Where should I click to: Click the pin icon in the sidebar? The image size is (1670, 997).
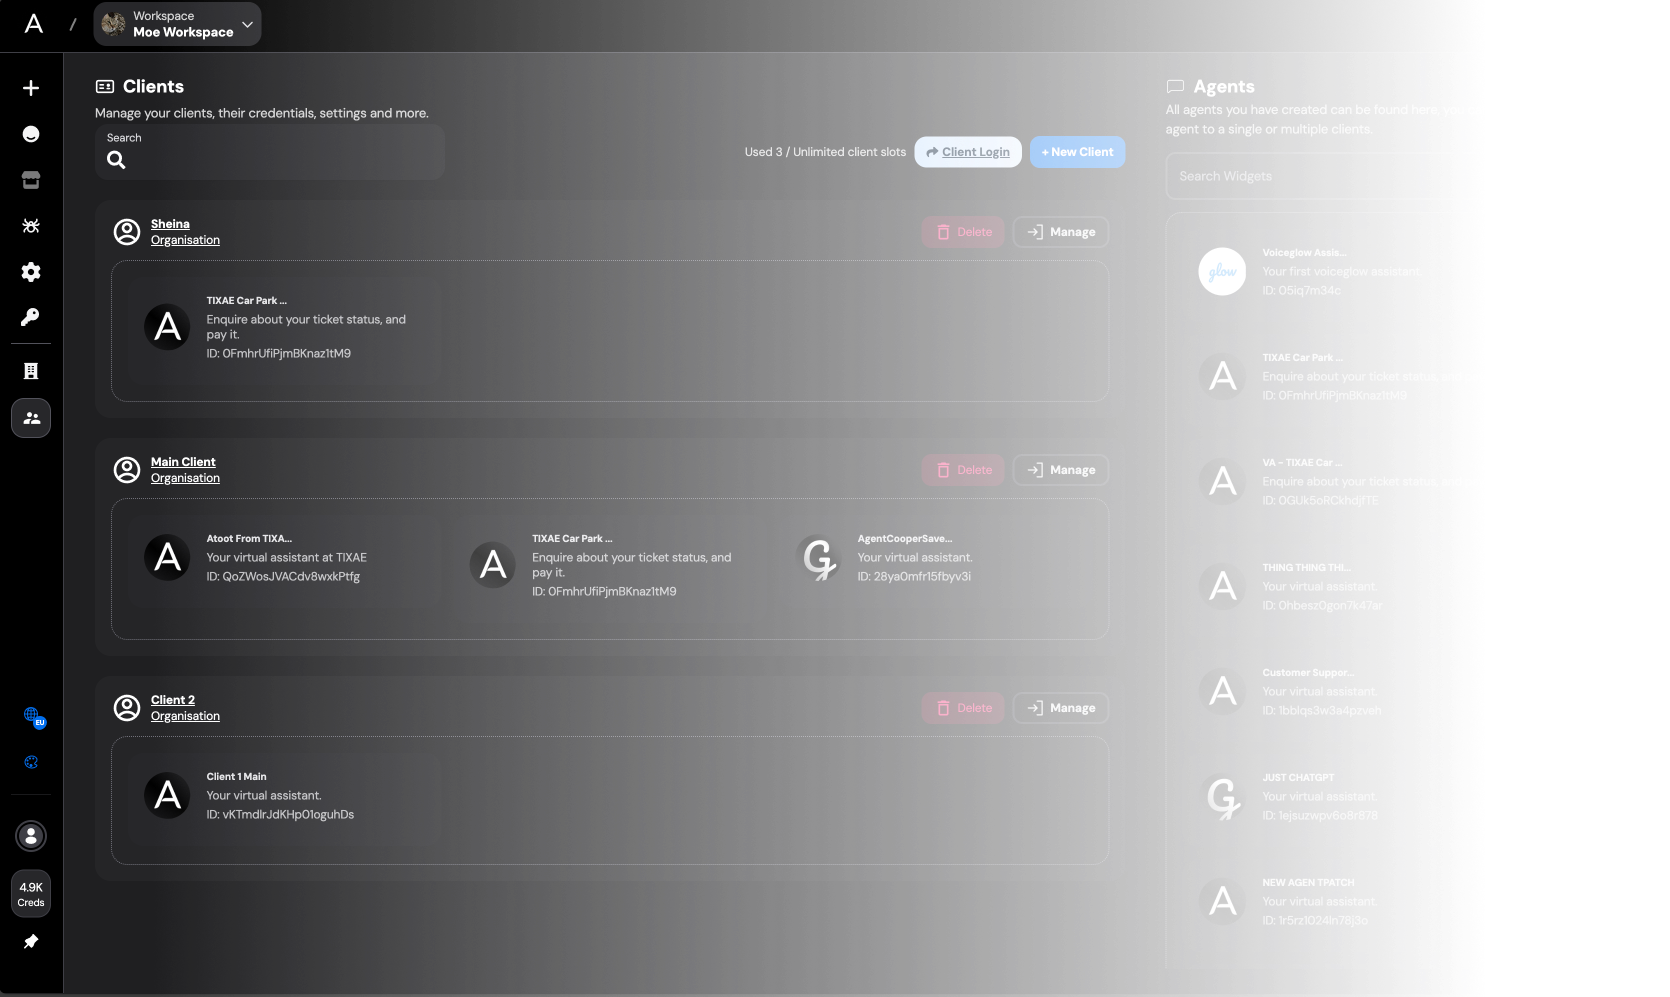click(30, 941)
